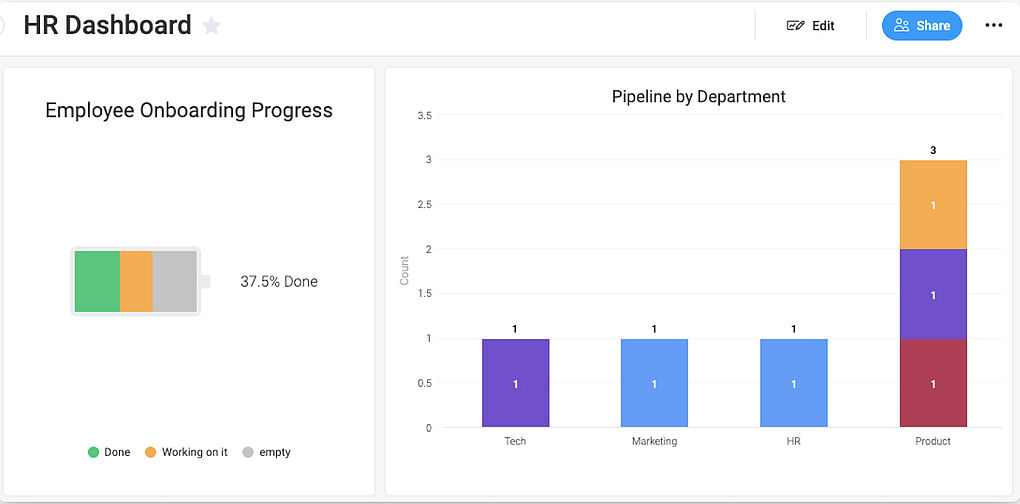Click the blue Share button

coord(921,26)
